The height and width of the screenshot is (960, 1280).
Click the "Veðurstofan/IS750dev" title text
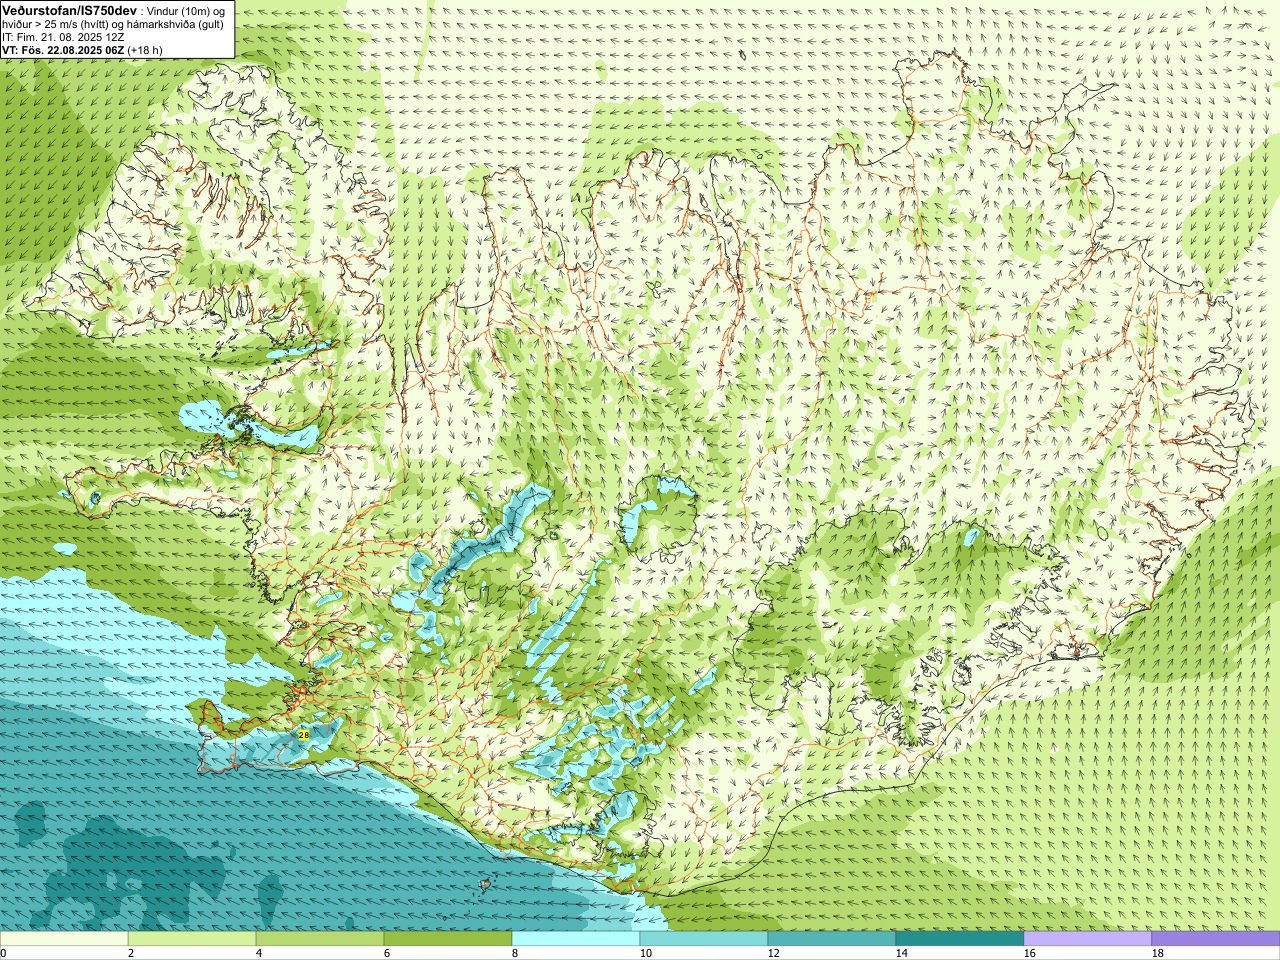click(69, 10)
